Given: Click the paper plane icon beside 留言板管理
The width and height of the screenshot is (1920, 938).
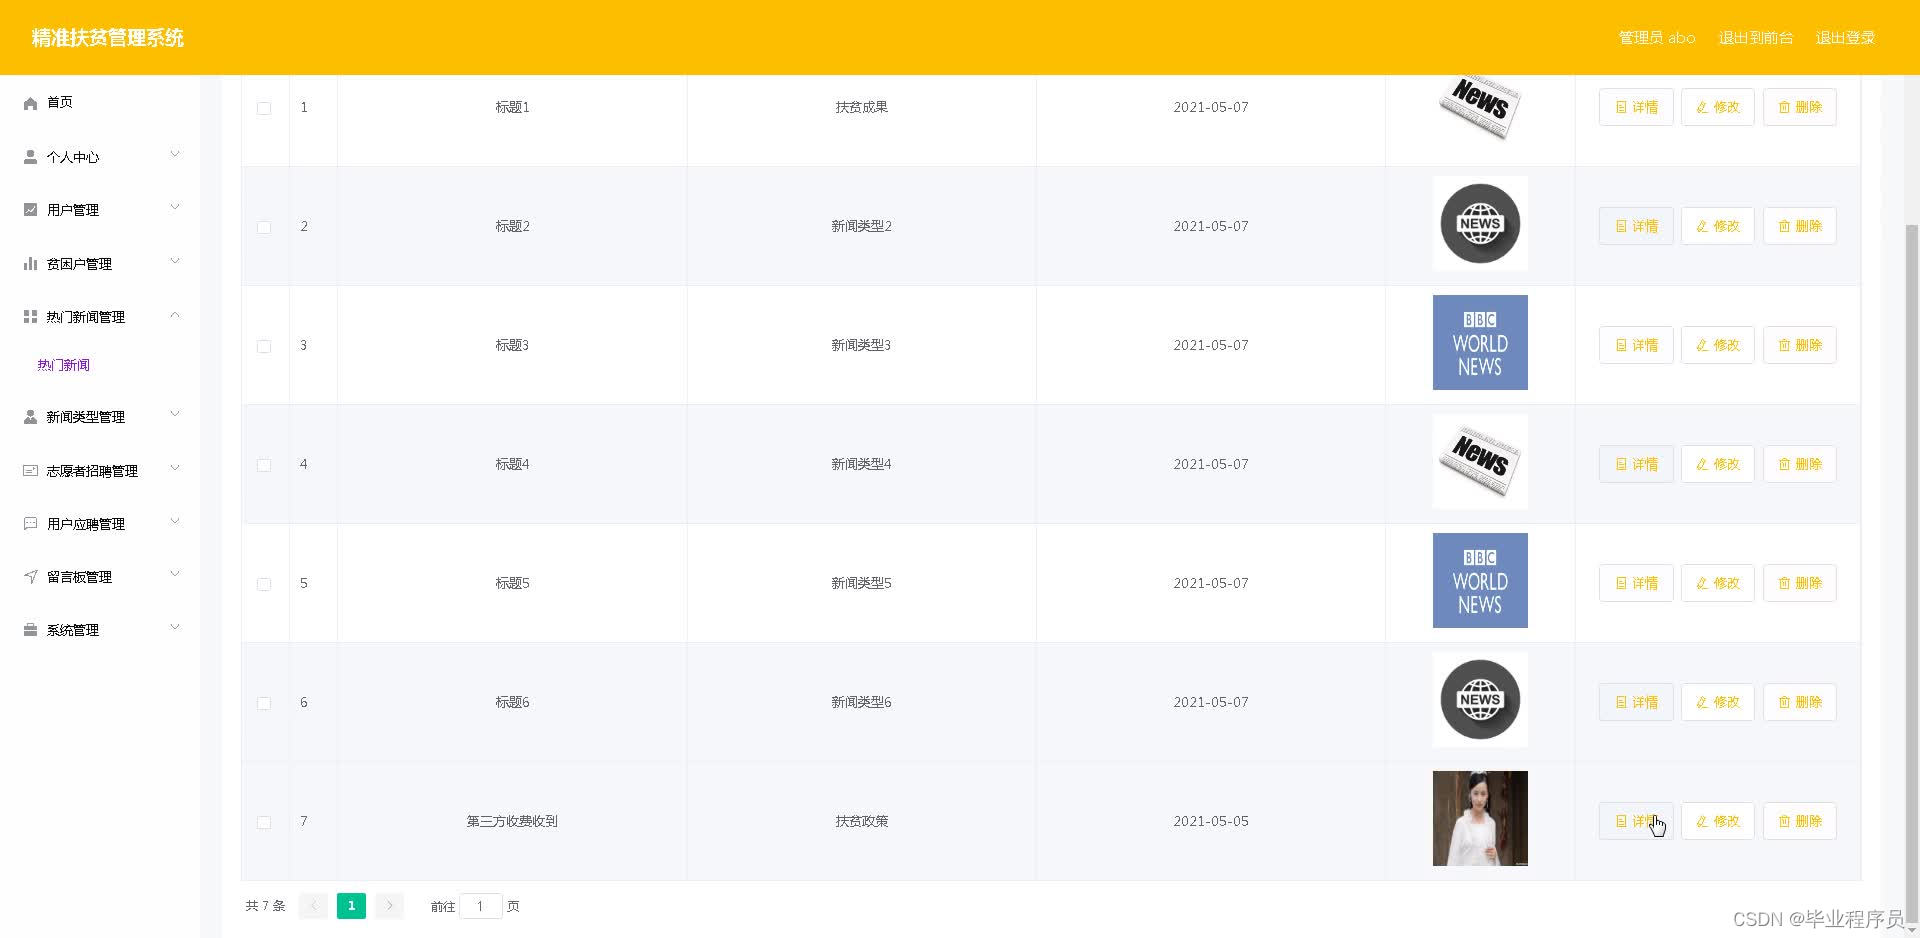Looking at the screenshot, I should (30, 577).
